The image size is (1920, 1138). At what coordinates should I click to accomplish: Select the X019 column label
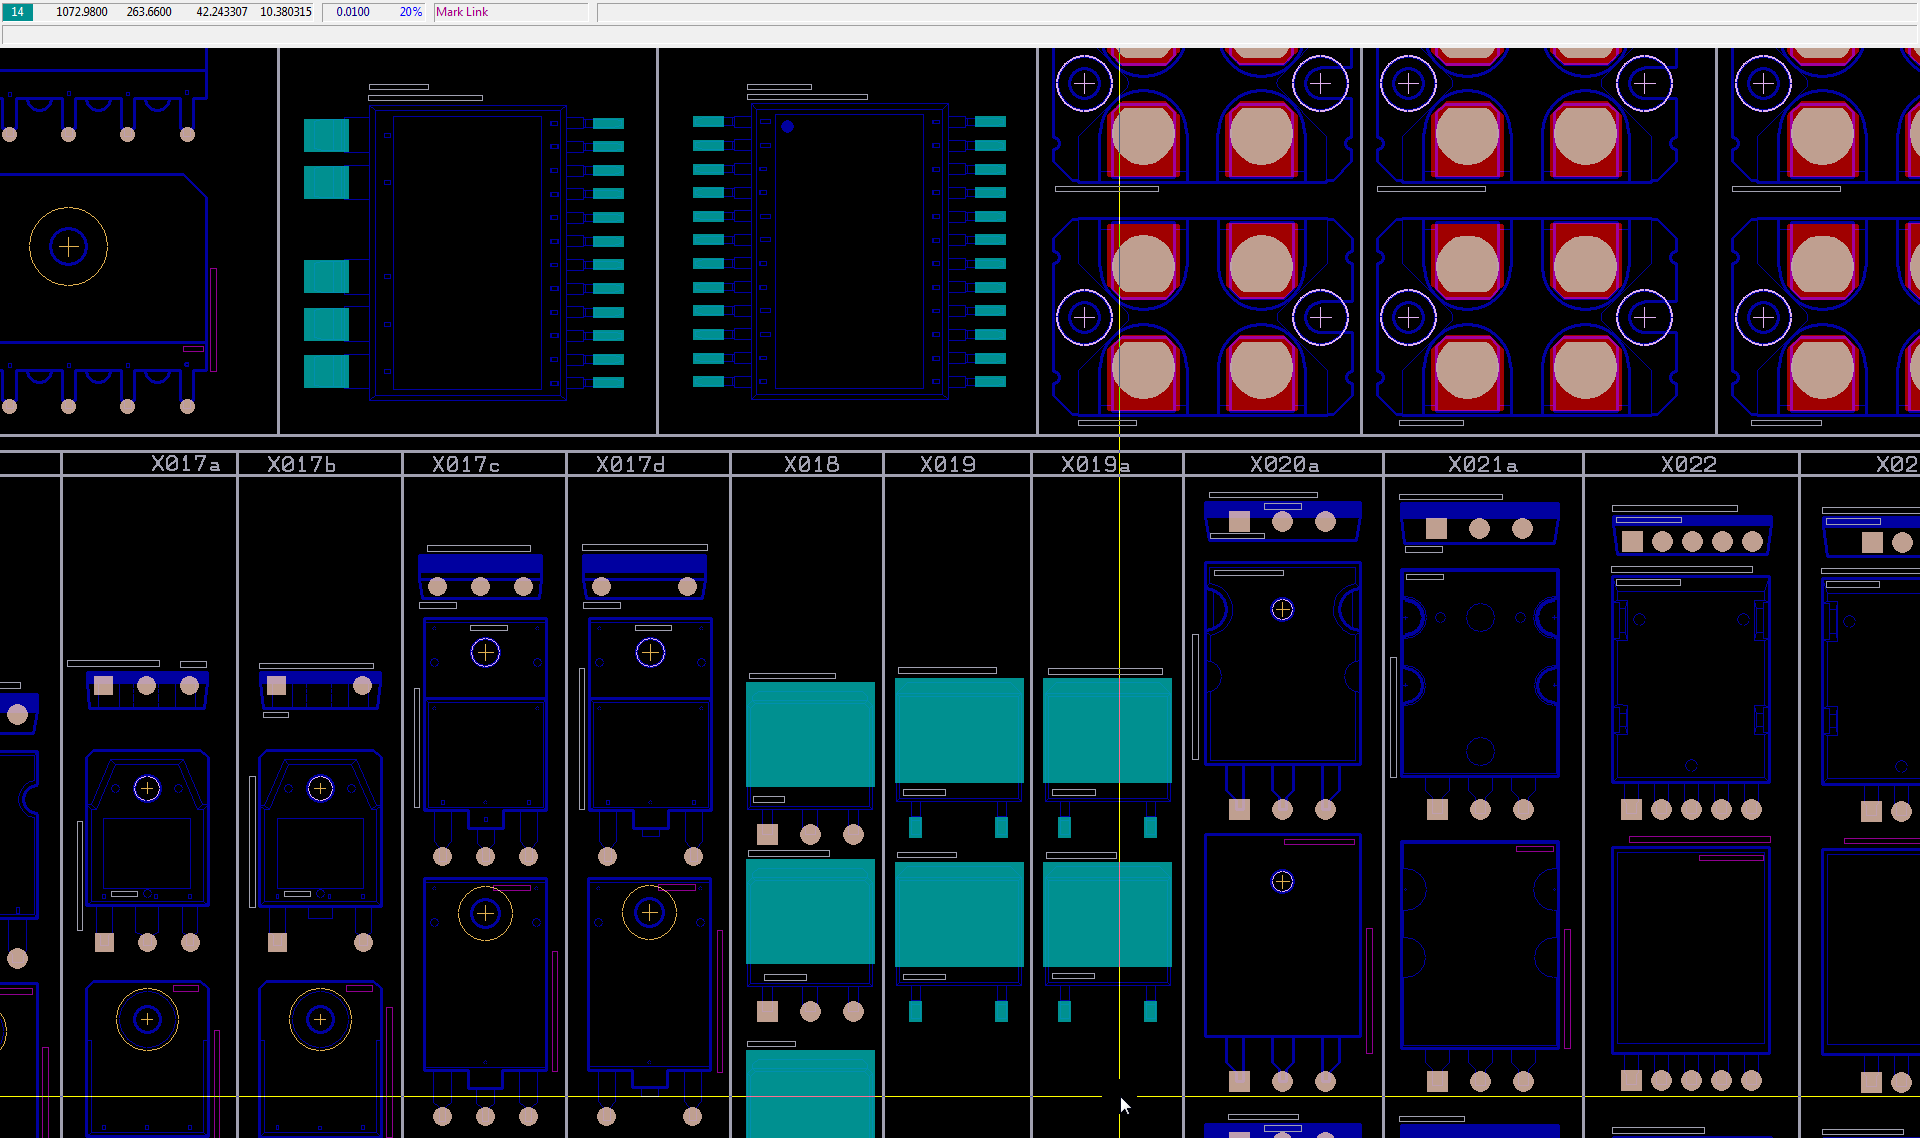coord(948,464)
